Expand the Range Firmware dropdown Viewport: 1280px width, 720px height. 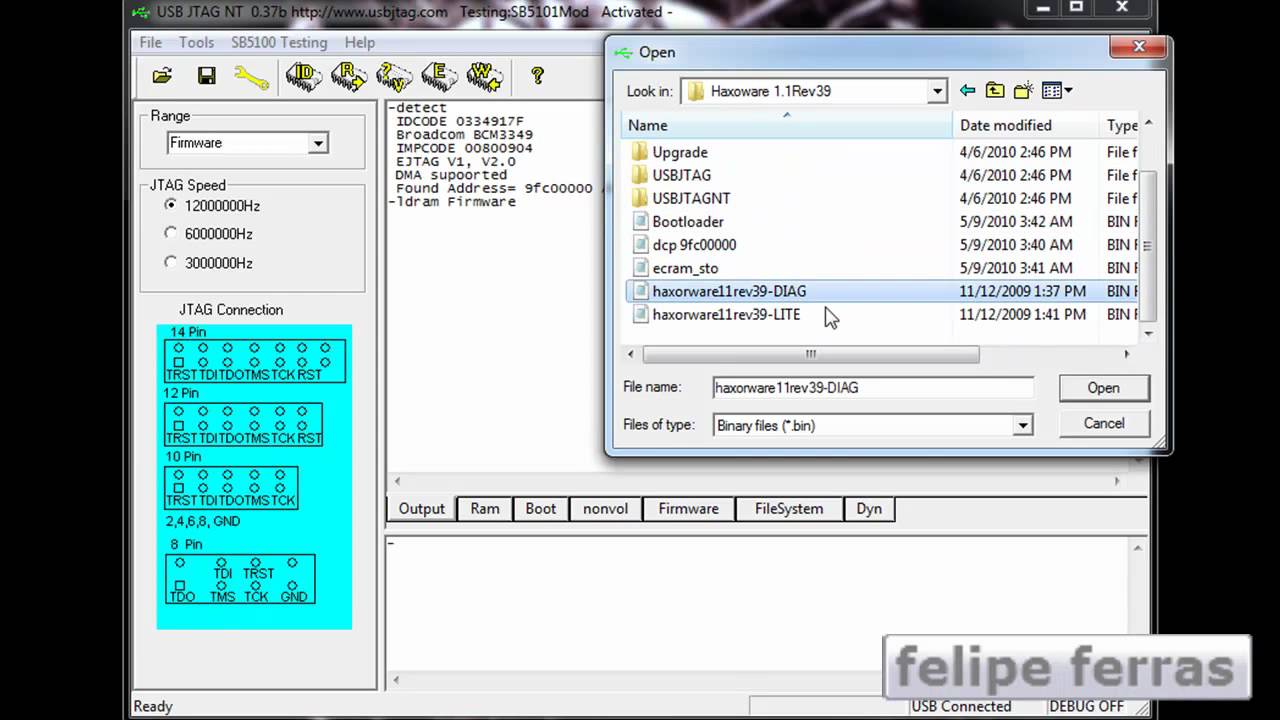coord(317,143)
